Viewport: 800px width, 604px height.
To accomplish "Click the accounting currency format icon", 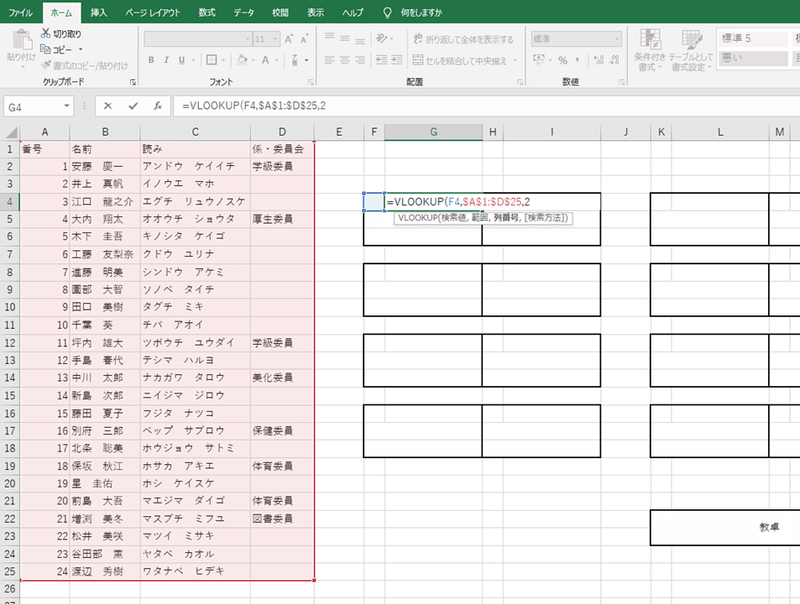I will [539, 60].
